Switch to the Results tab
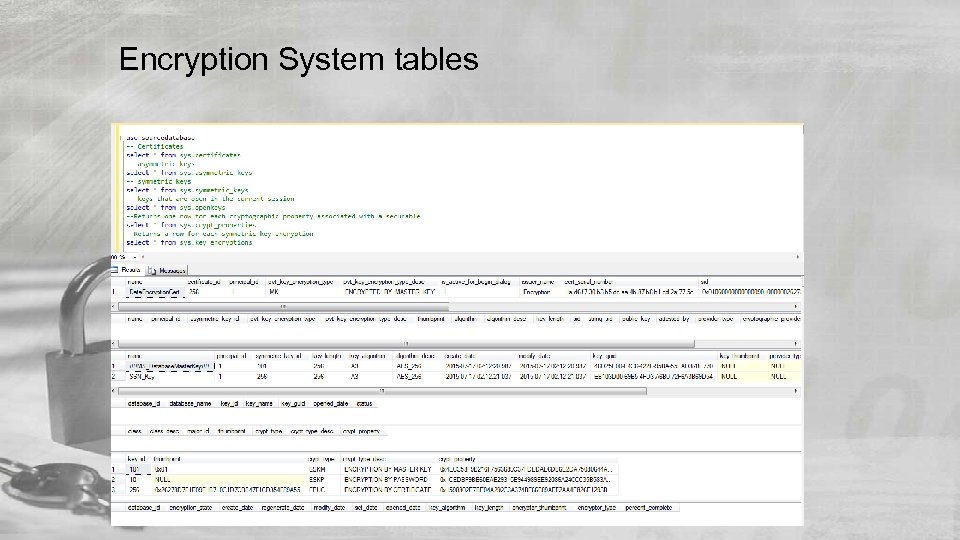960x540 pixels. click(127, 270)
